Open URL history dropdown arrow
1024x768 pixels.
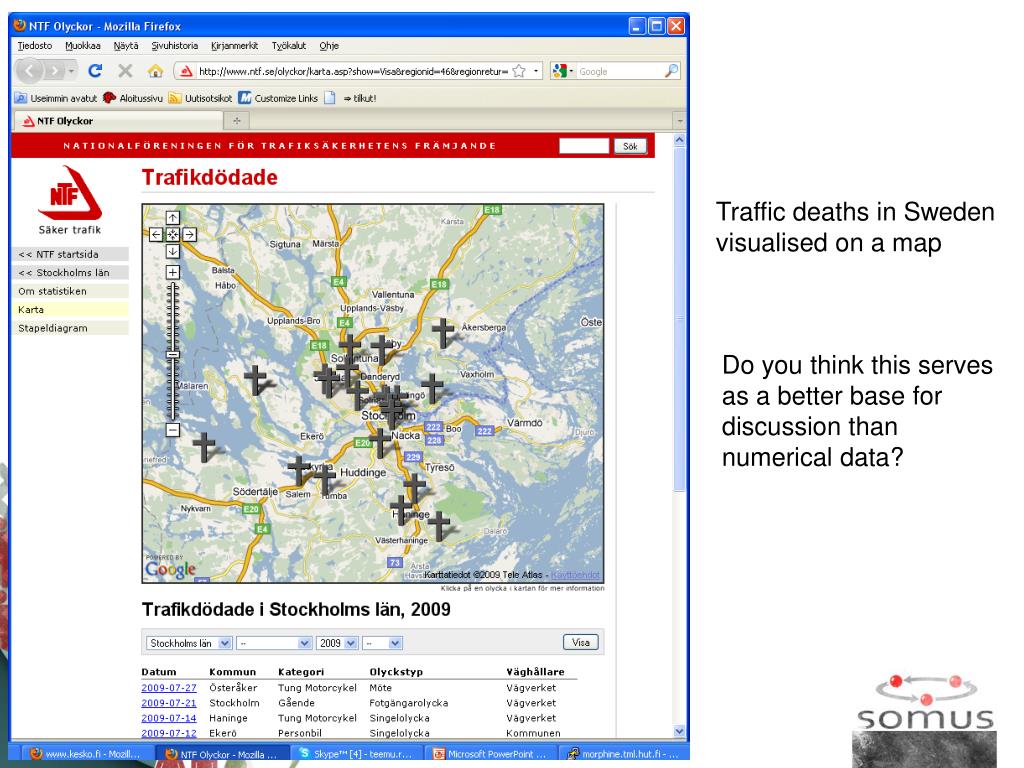(536, 71)
